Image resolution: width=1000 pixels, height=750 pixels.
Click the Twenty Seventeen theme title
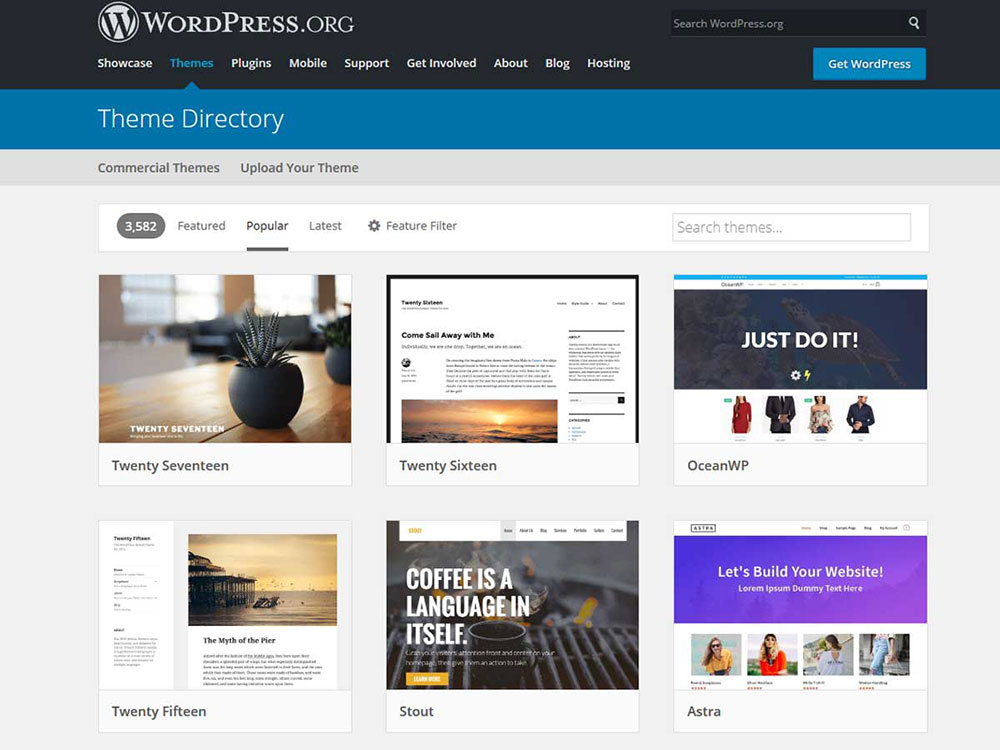pyautogui.click(x=170, y=466)
